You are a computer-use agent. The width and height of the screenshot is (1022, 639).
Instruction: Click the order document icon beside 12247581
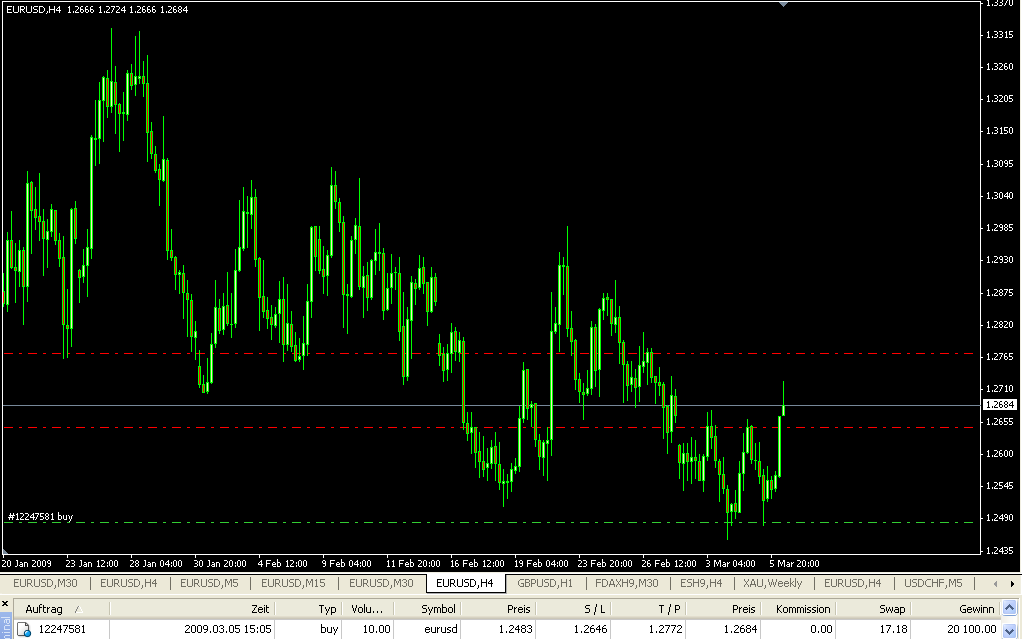point(23,629)
